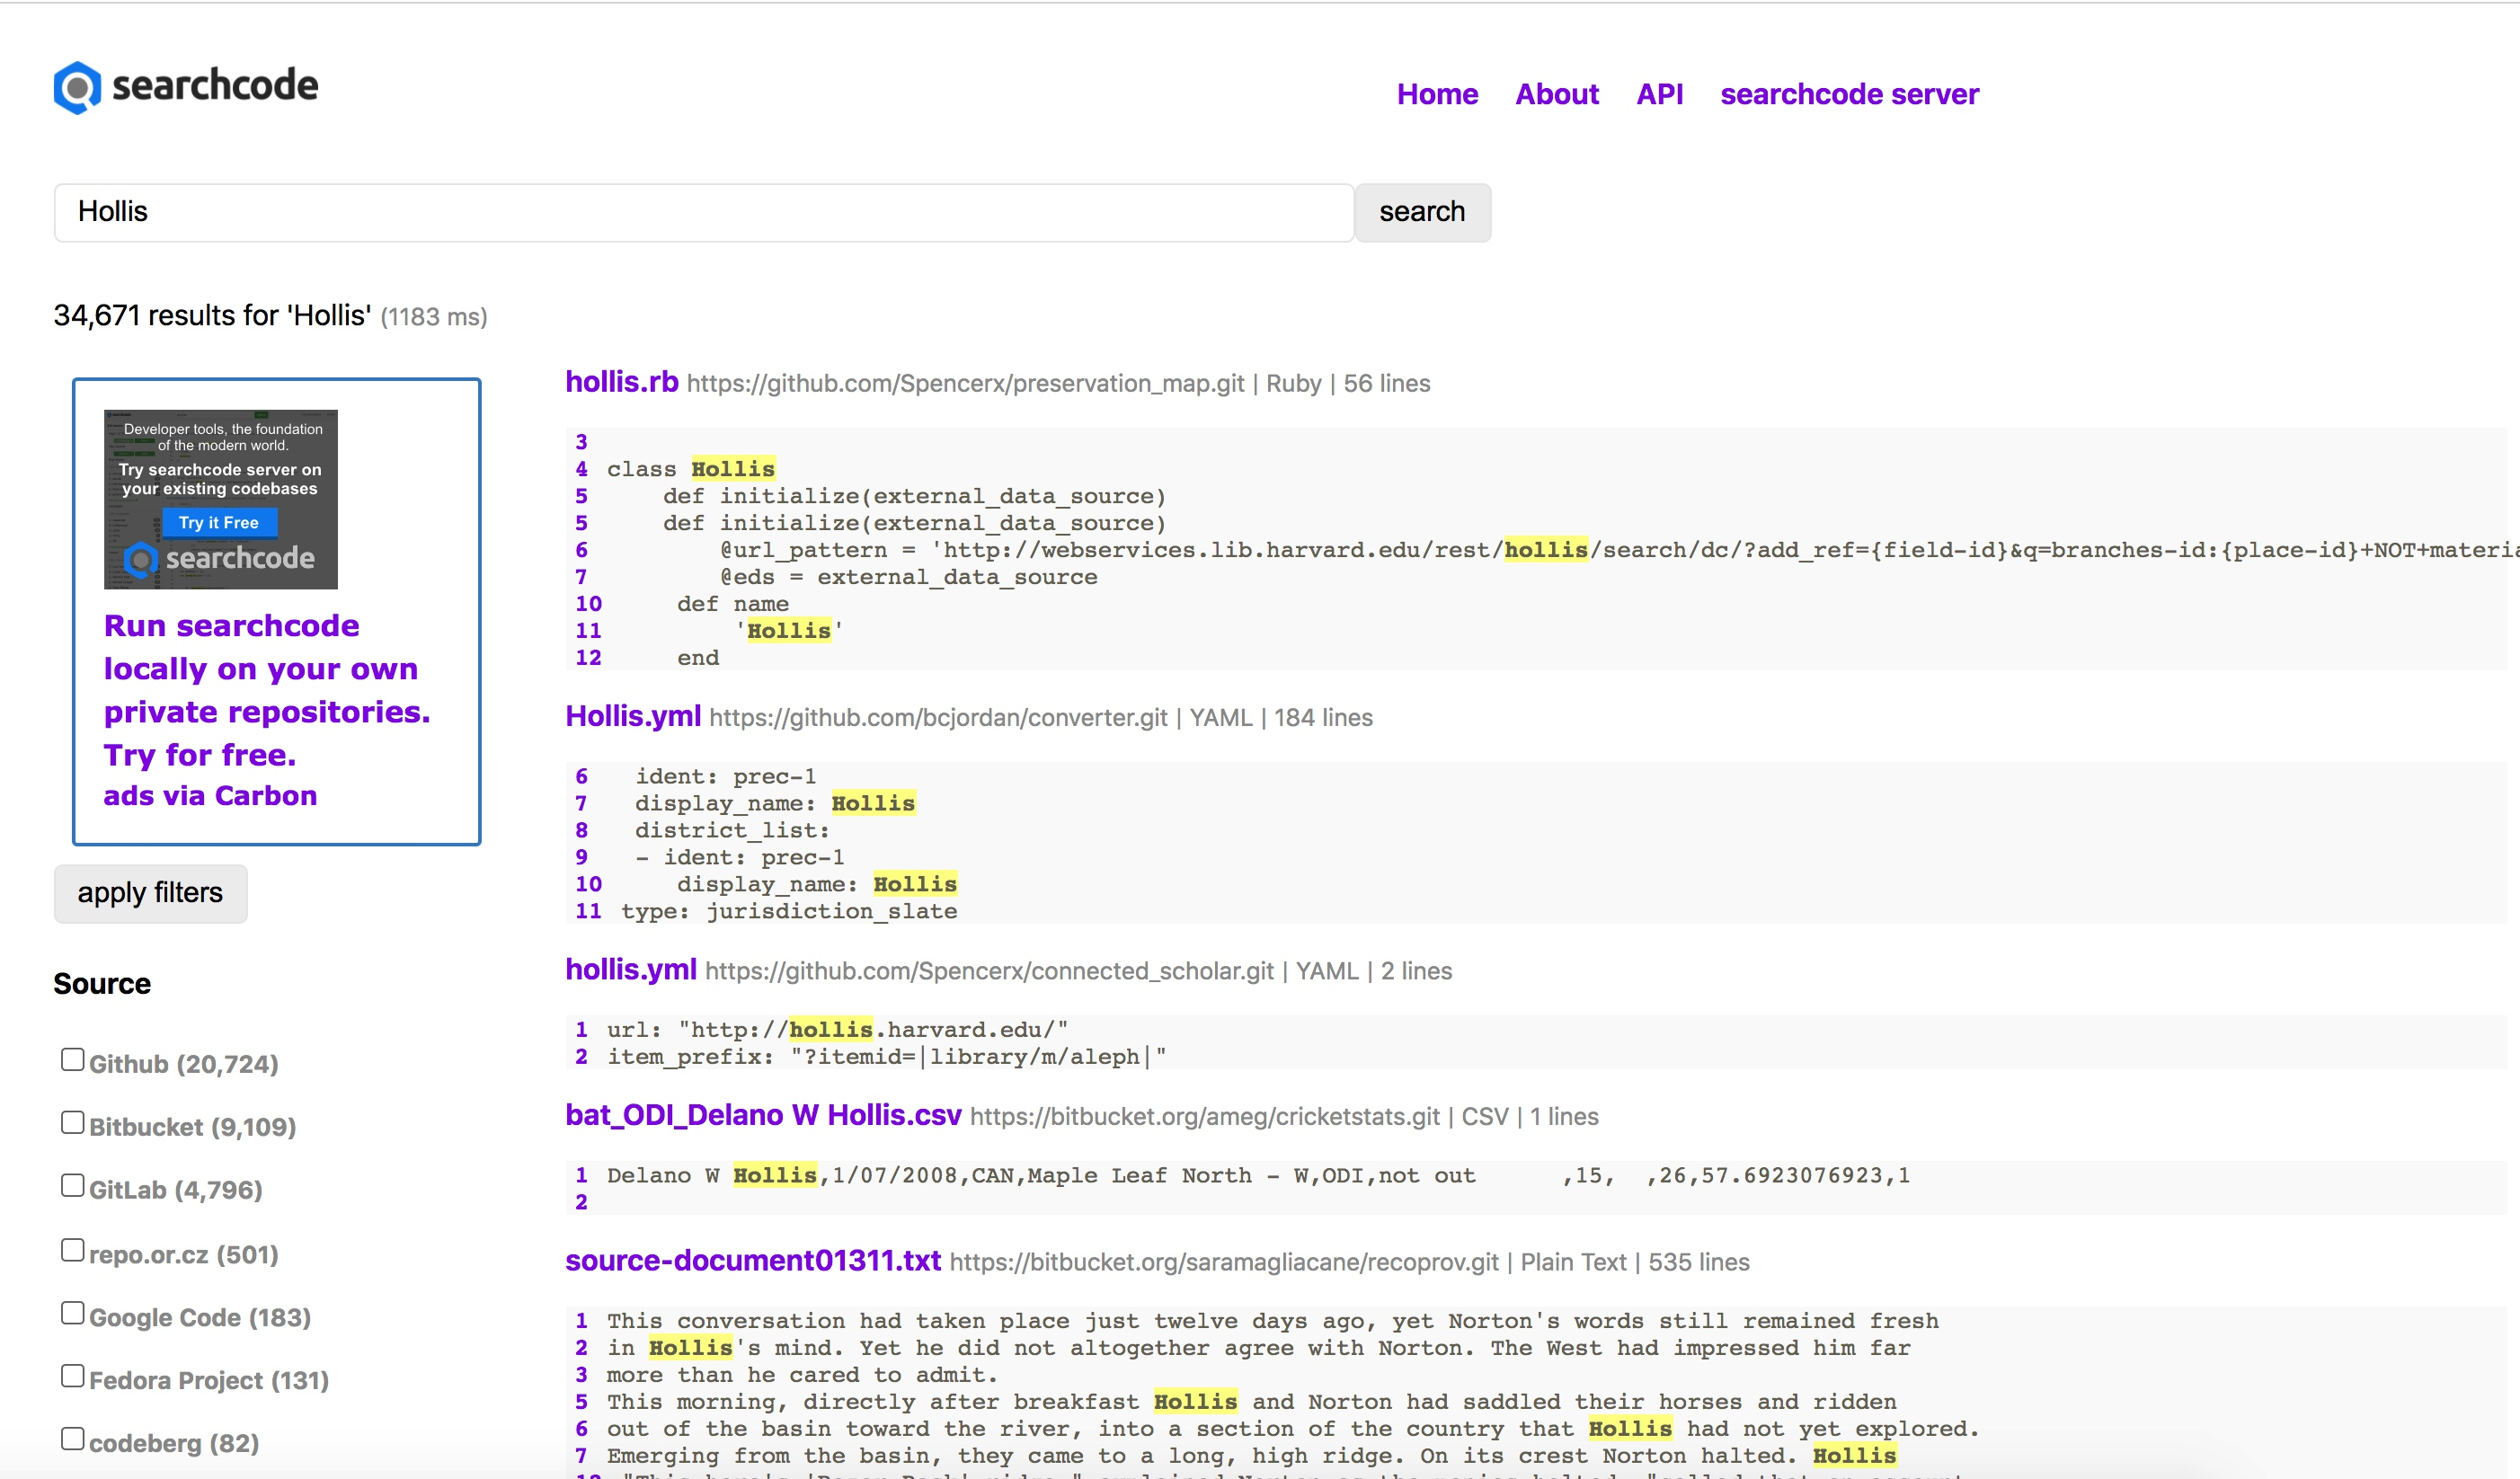
Task: Open the About navigation link
Action: click(1556, 94)
